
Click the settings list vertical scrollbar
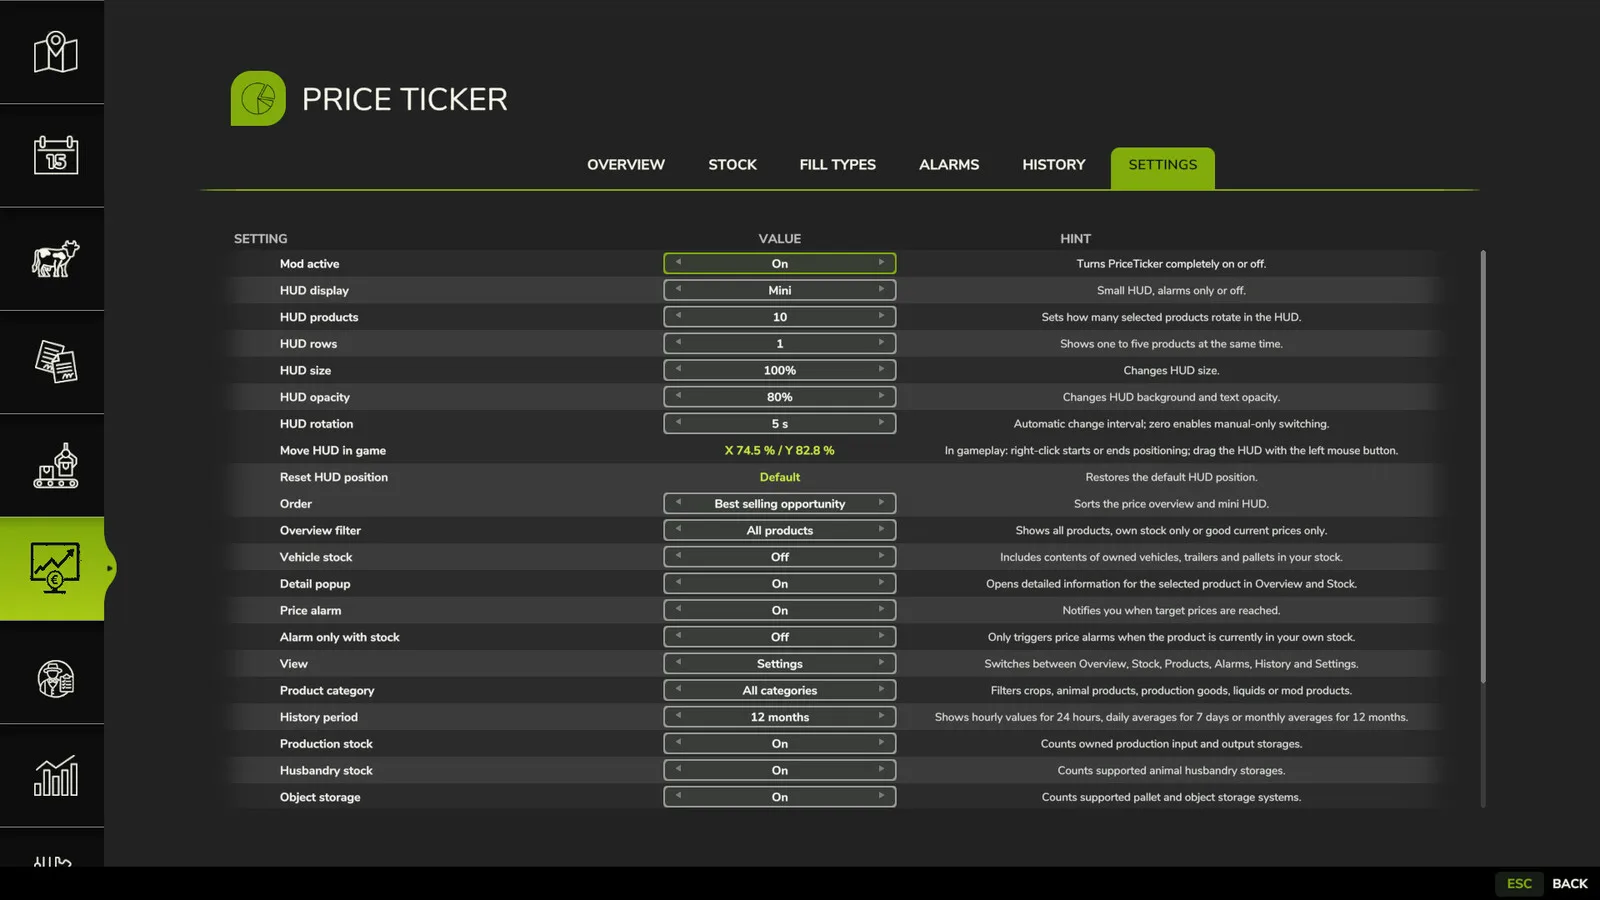[x=1483, y=467]
